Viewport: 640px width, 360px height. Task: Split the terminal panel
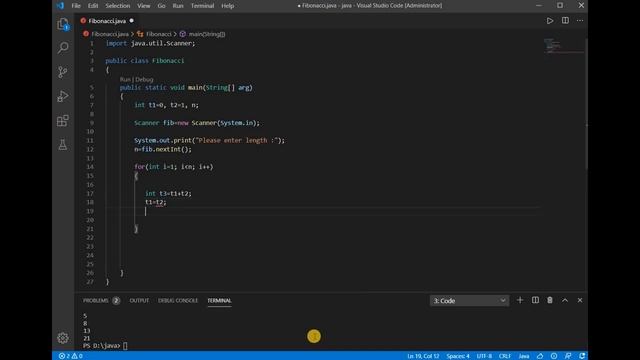[535, 300]
